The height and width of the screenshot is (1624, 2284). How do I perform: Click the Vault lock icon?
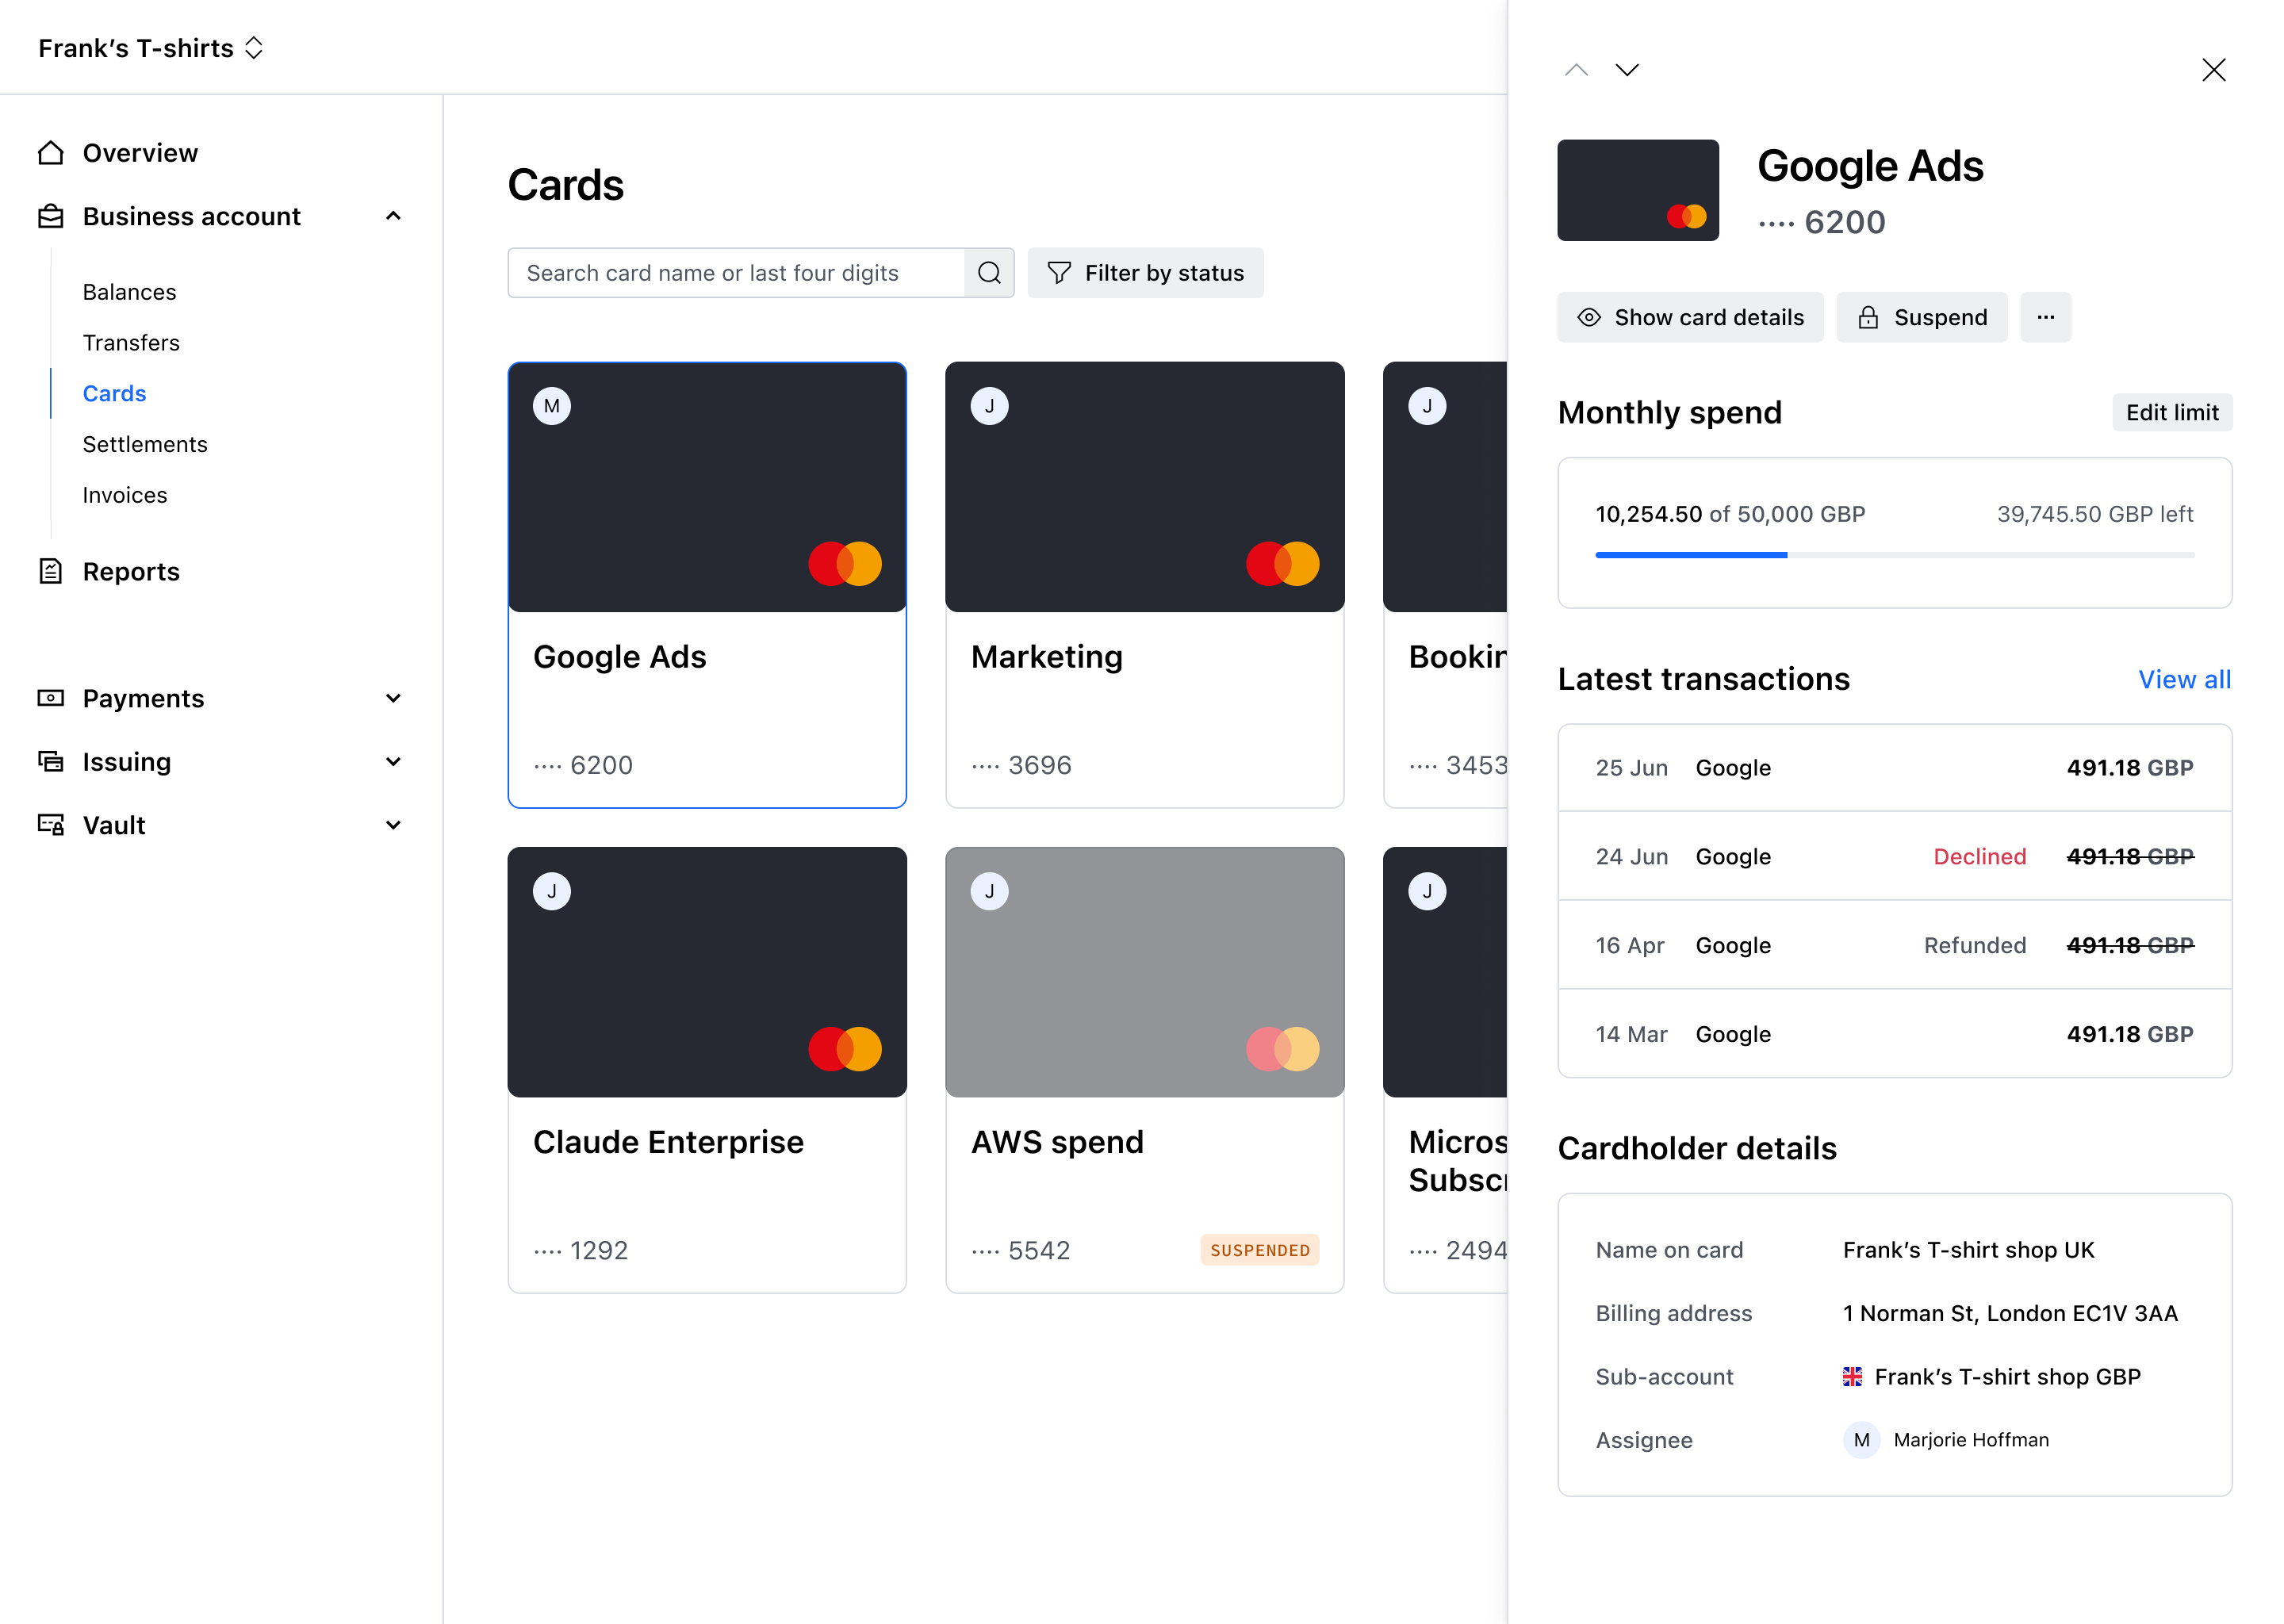[51, 825]
